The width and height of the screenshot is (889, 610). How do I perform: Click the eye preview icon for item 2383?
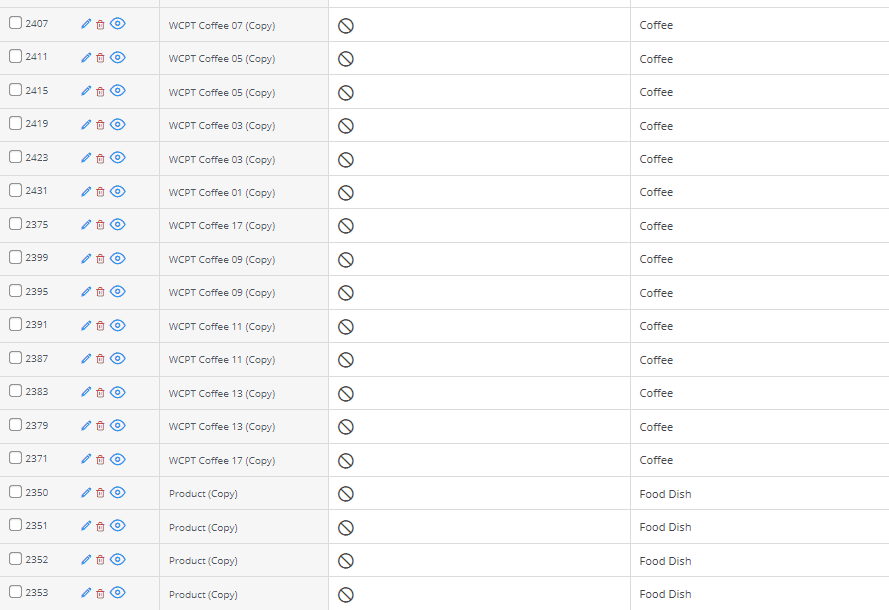118,392
